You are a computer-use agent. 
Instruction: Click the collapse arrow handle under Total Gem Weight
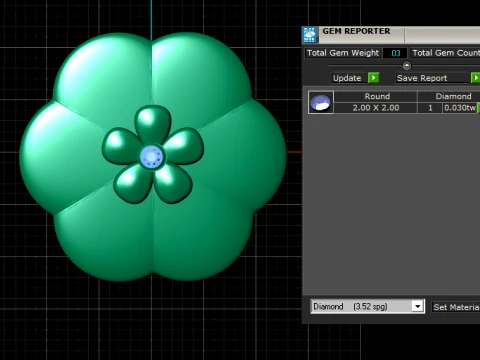tap(406, 65)
